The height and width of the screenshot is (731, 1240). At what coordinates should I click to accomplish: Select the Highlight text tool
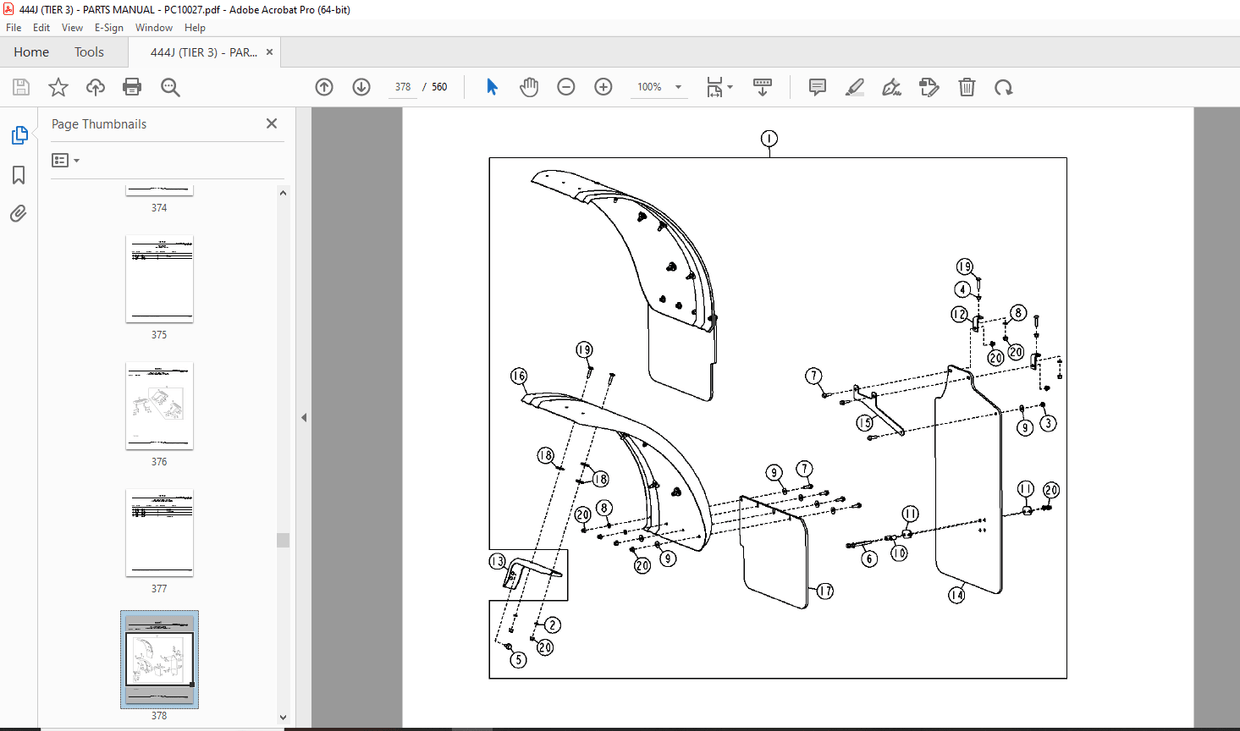[x=854, y=87]
